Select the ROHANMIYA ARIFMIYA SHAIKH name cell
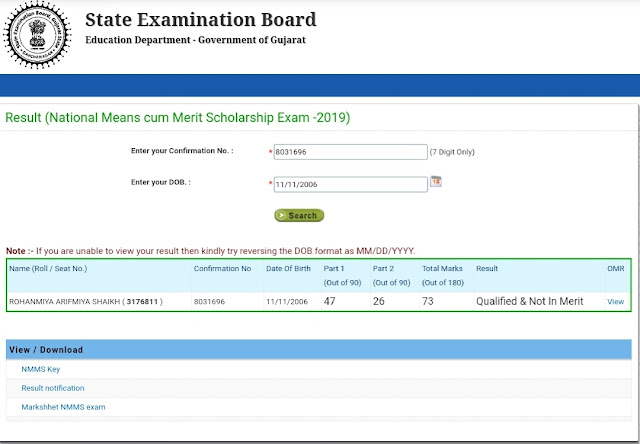The height and width of the screenshot is (444, 640). click(x=86, y=302)
